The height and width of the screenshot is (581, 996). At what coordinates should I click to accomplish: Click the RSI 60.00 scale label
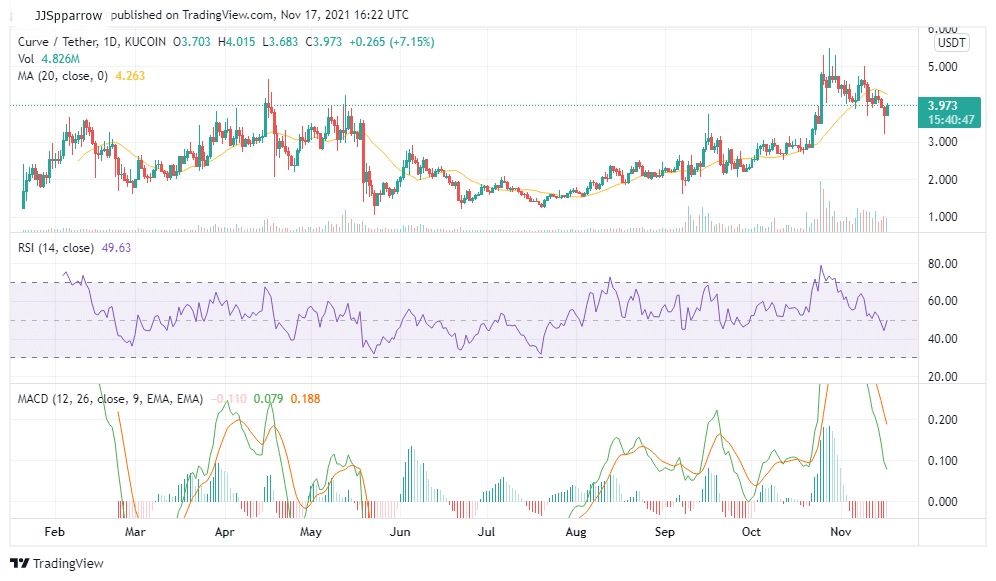click(x=943, y=301)
